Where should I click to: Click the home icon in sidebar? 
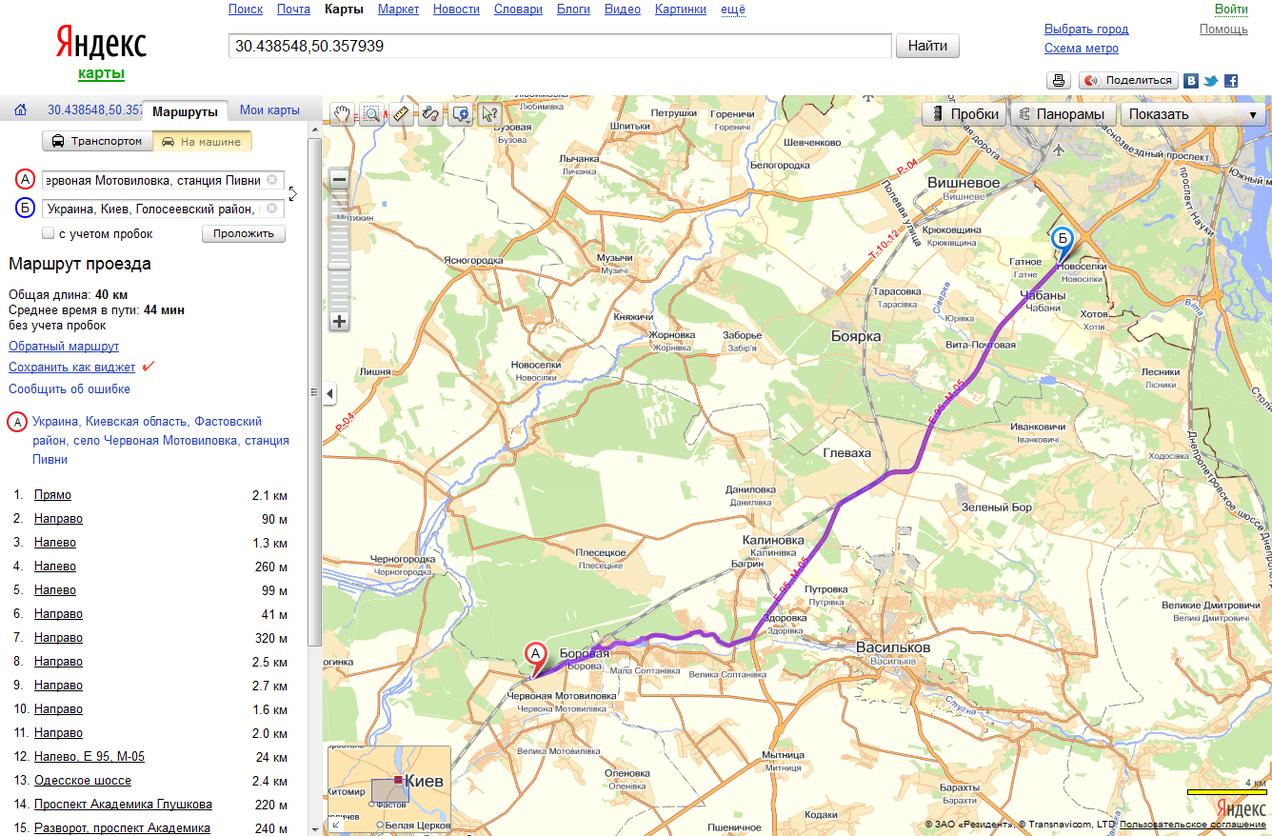[20, 111]
